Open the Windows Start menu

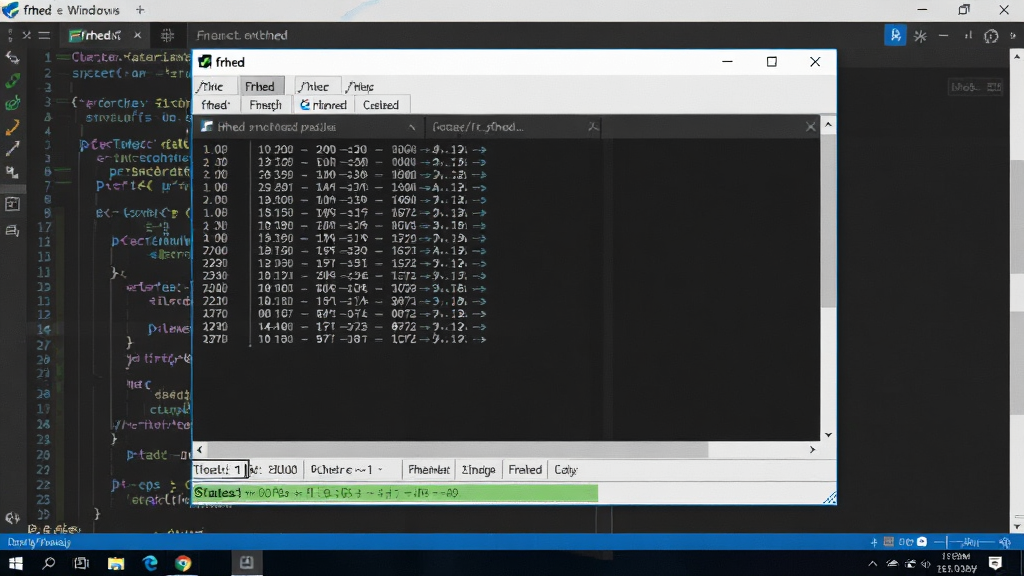pyautogui.click(x=16, y=563)
